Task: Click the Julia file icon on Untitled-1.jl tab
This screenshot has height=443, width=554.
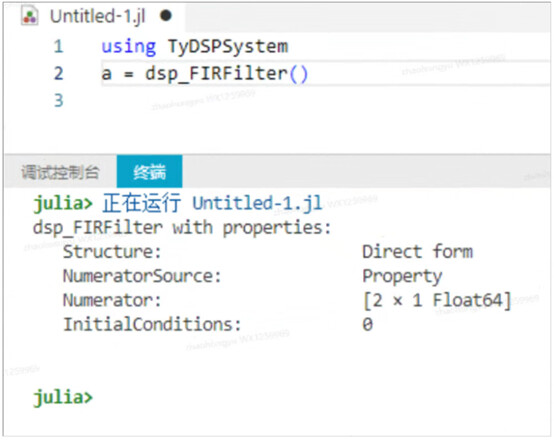Action: pos(30,16)
